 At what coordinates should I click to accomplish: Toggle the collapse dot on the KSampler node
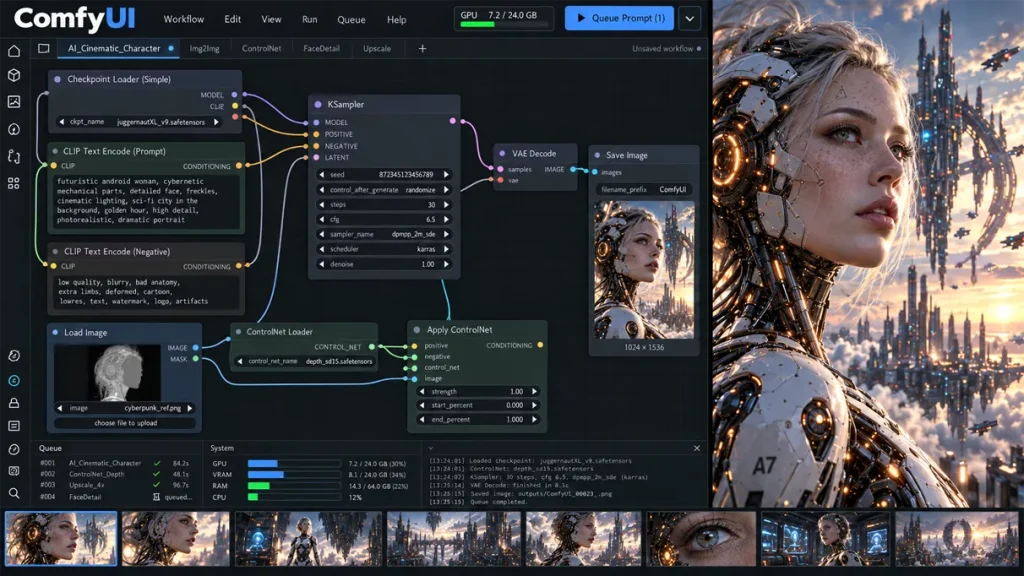[318, 104]
